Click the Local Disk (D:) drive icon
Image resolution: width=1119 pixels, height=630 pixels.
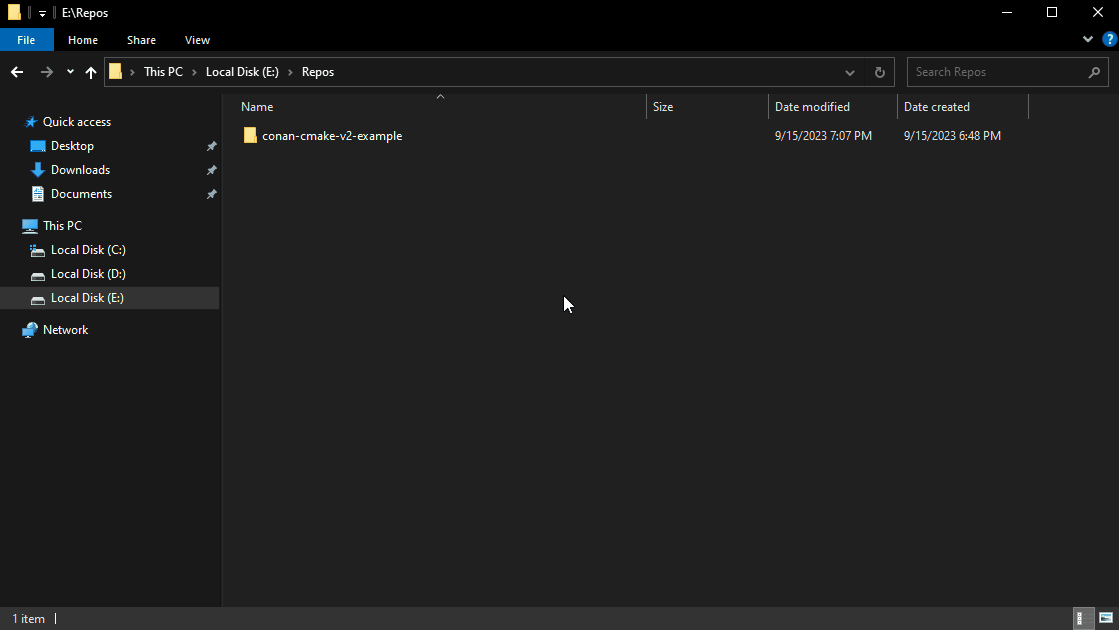pyautogui.click(x=38, y=275)
